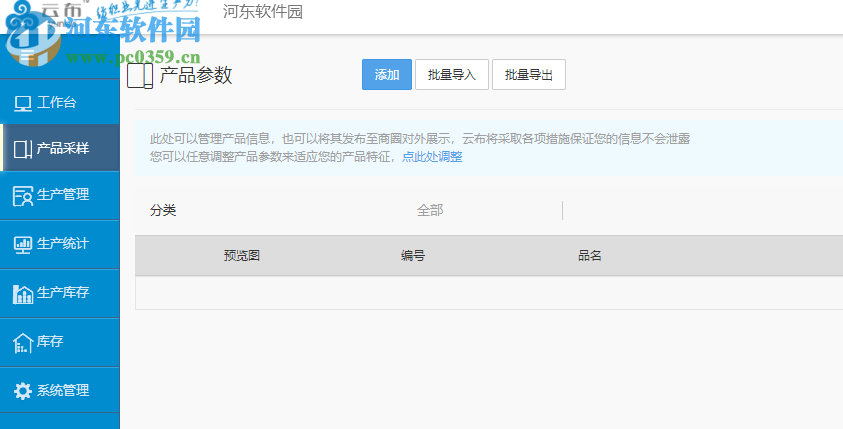Open the 库存 menu item

[60, 342]
